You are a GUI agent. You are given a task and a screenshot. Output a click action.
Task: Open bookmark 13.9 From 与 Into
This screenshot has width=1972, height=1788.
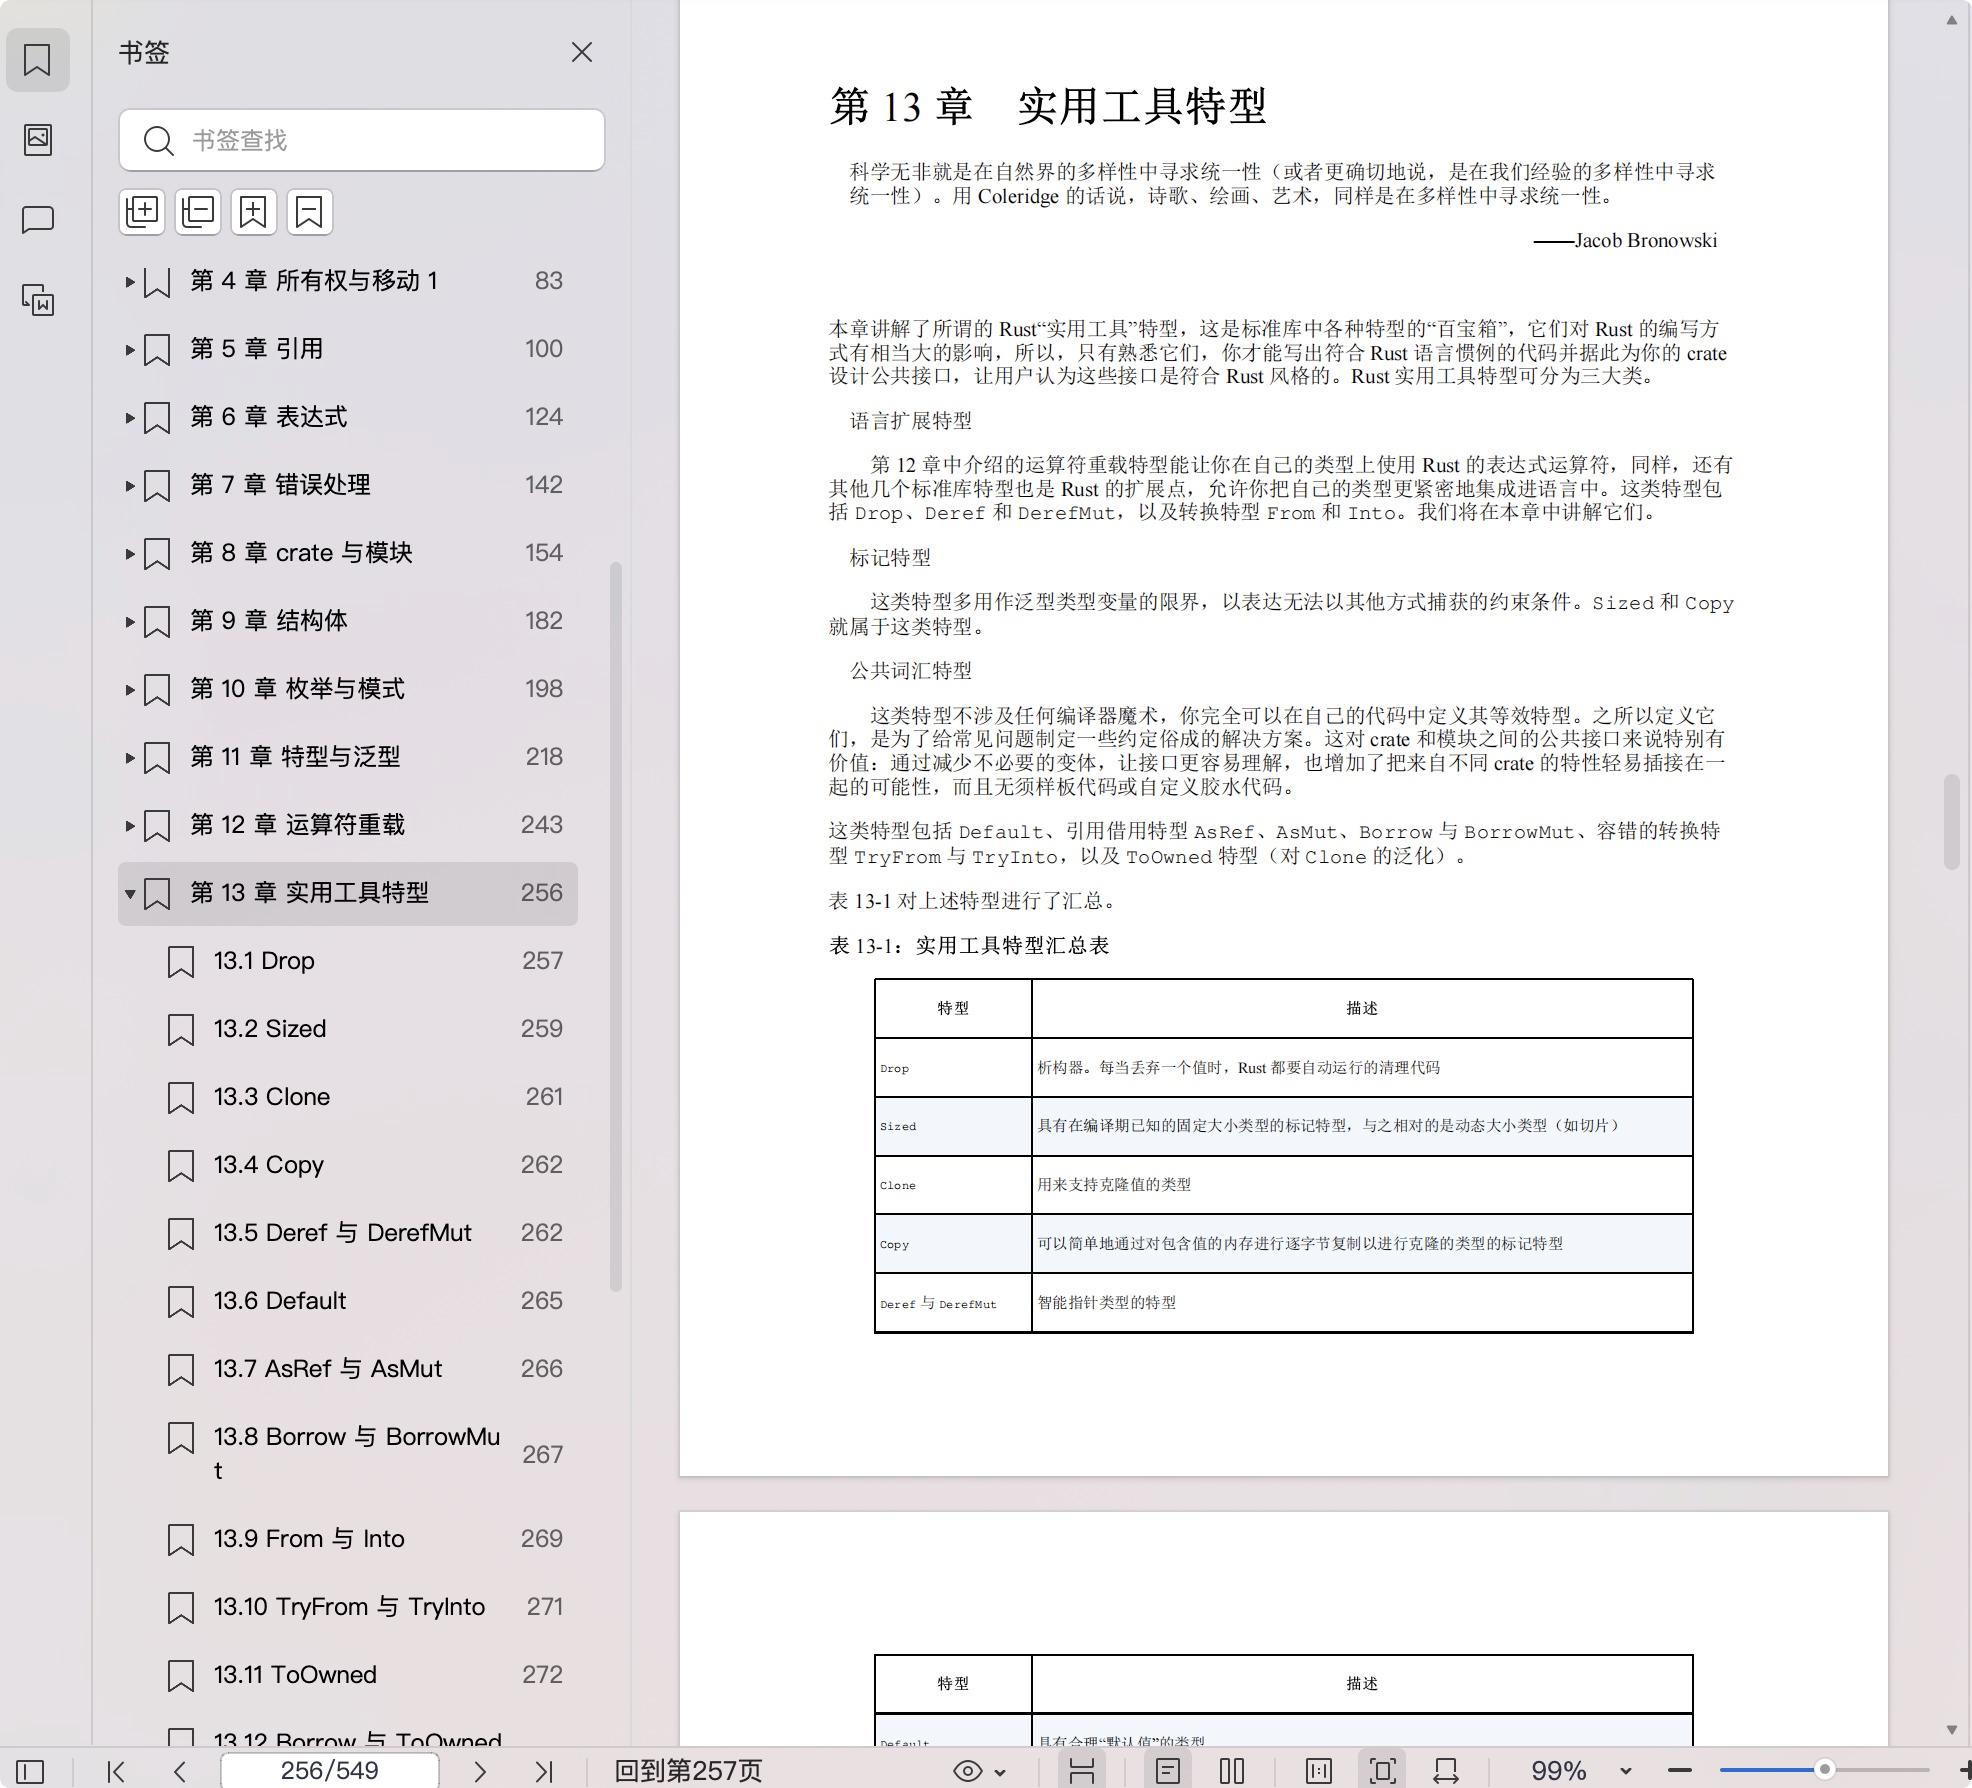pos(348,1539)
